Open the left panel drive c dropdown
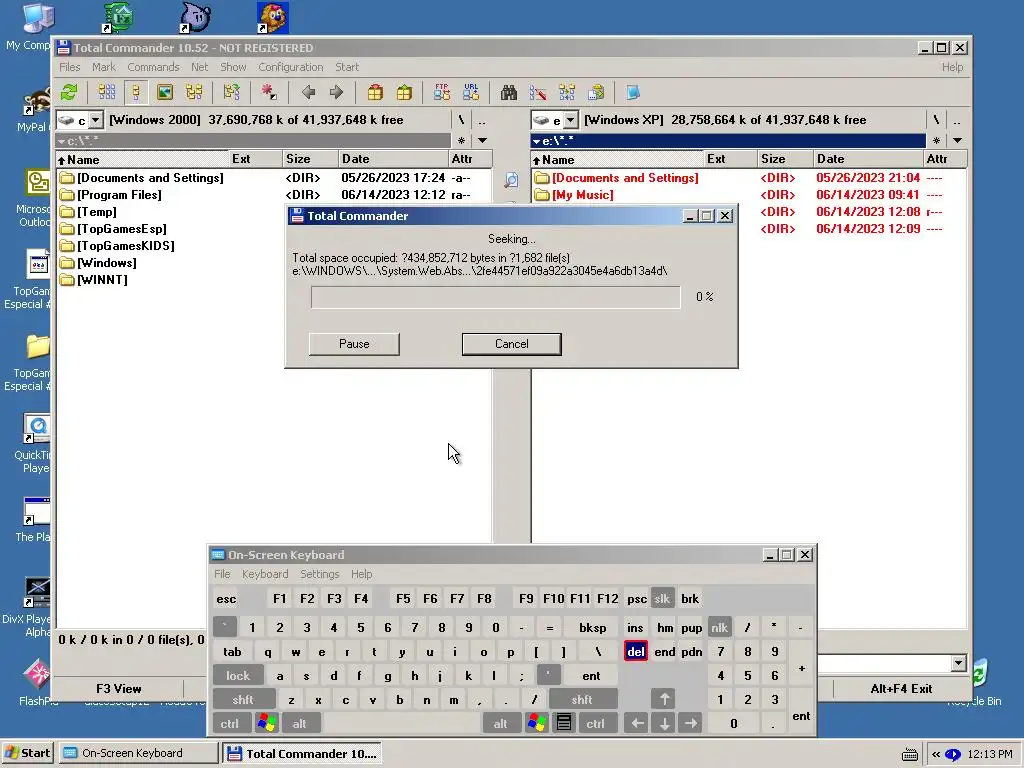 (x=96, y=120)
